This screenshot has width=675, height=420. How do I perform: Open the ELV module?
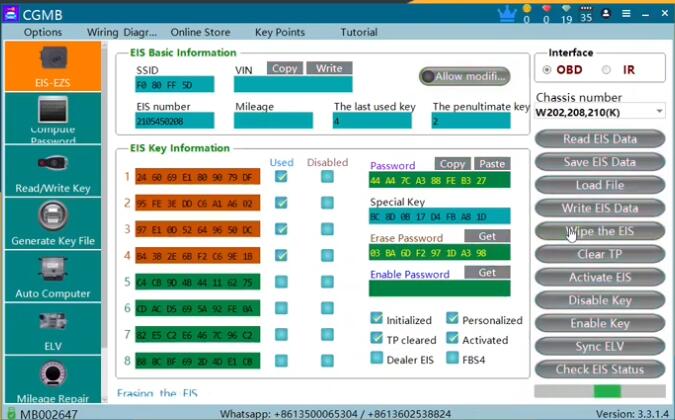coord(50,330)
